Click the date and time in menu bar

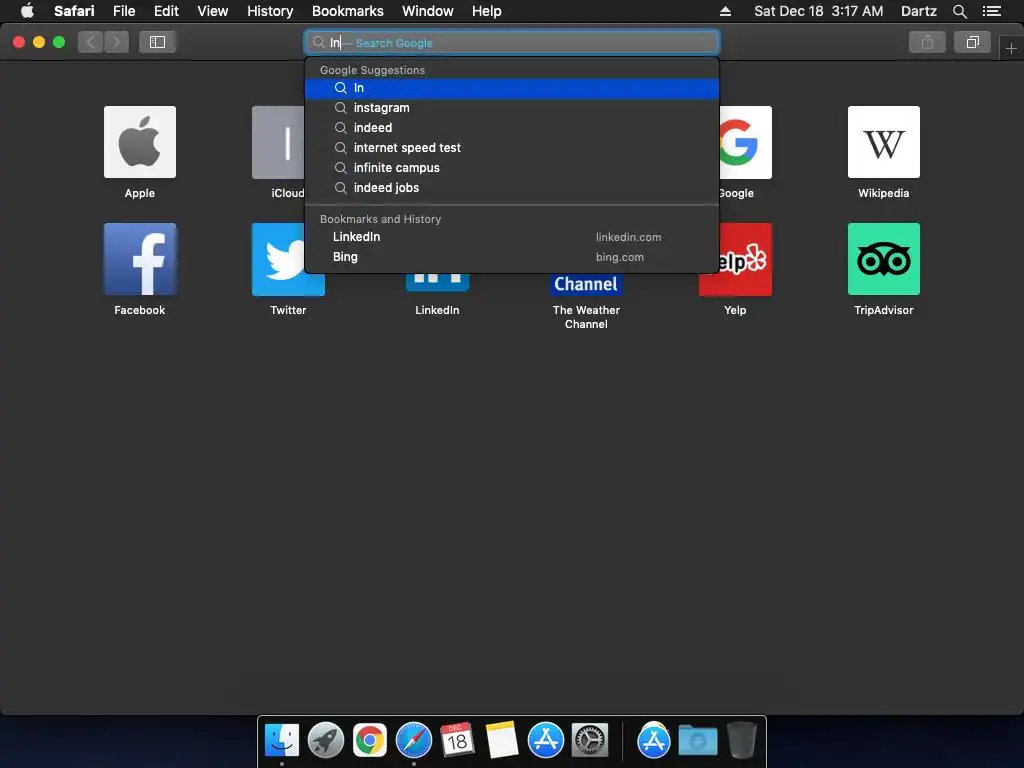[x=818, y=11]
